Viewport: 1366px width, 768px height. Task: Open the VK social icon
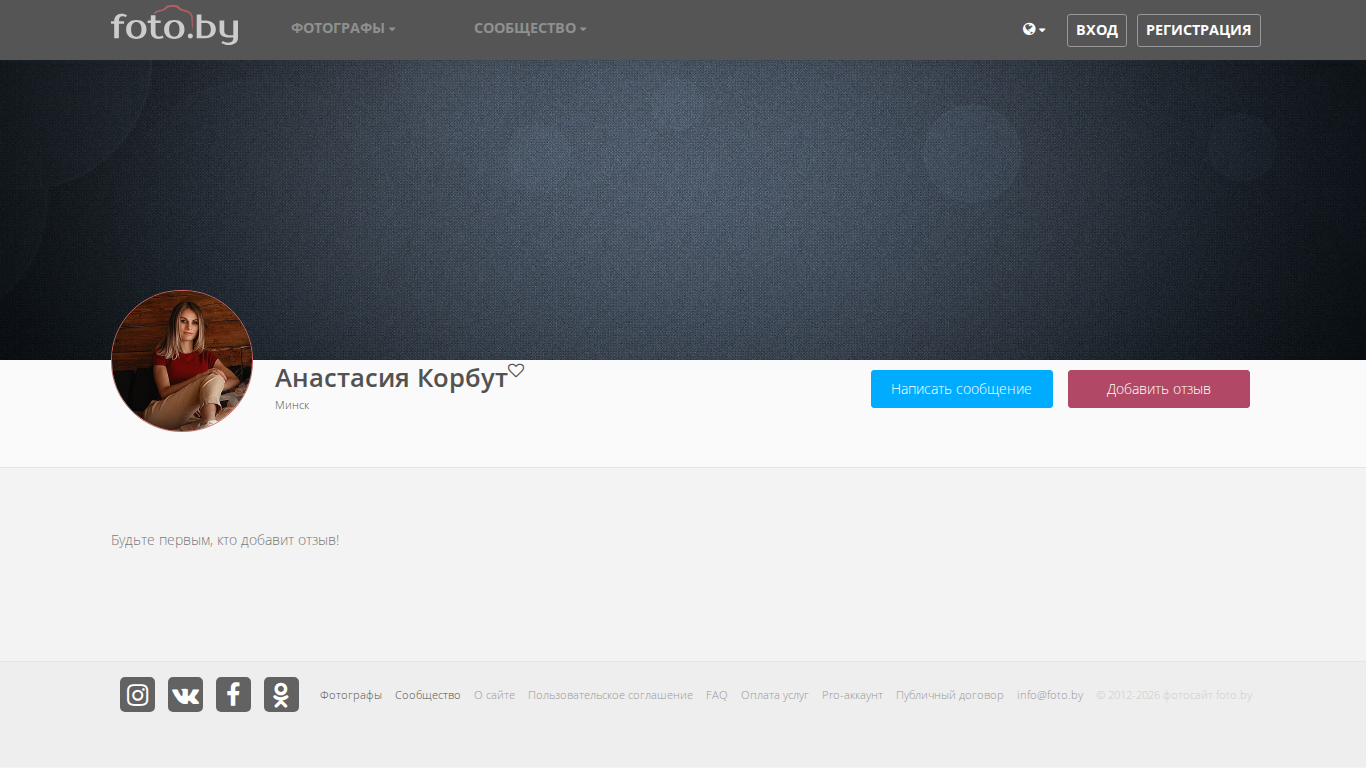185,695
